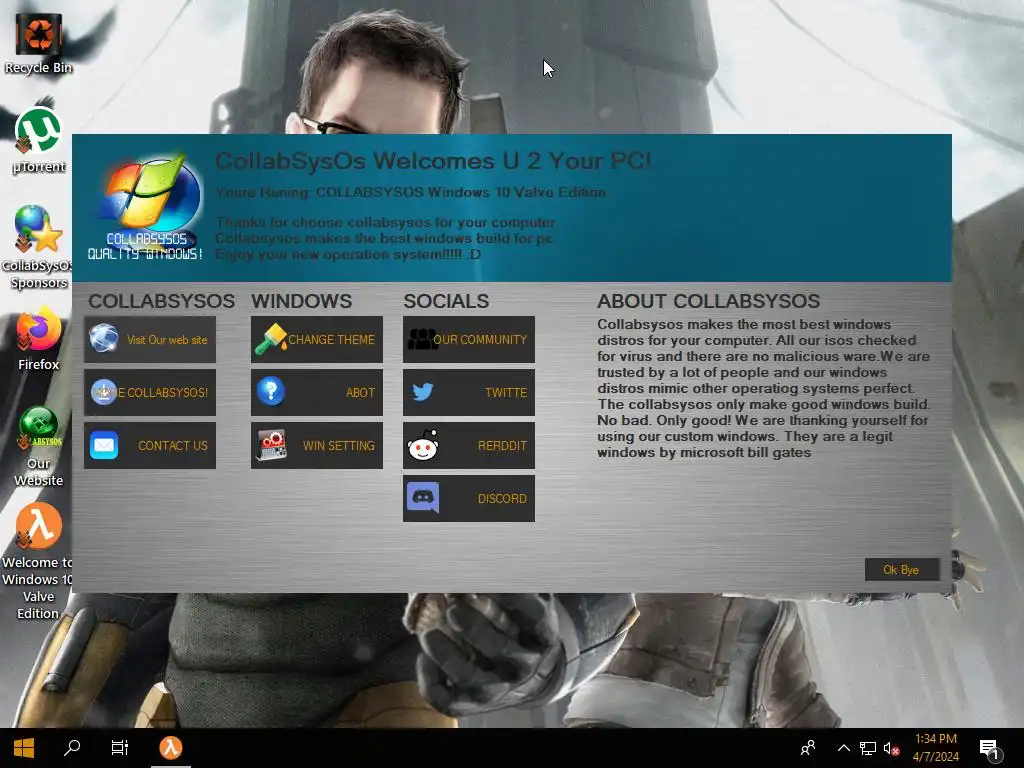Open the Our Website desktop shortcut

pyautogui.click(x=39, y=447)
